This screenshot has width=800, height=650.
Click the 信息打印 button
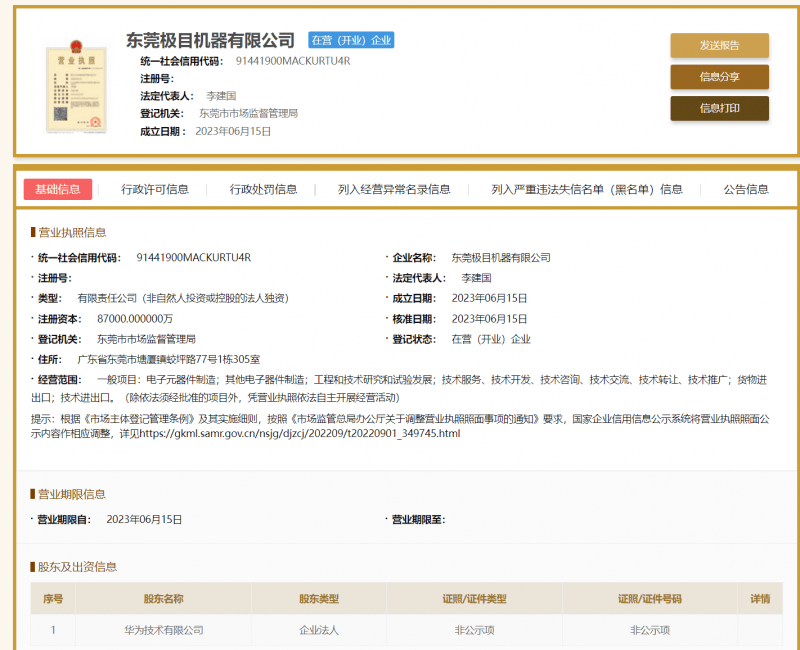tap(719, 108)
